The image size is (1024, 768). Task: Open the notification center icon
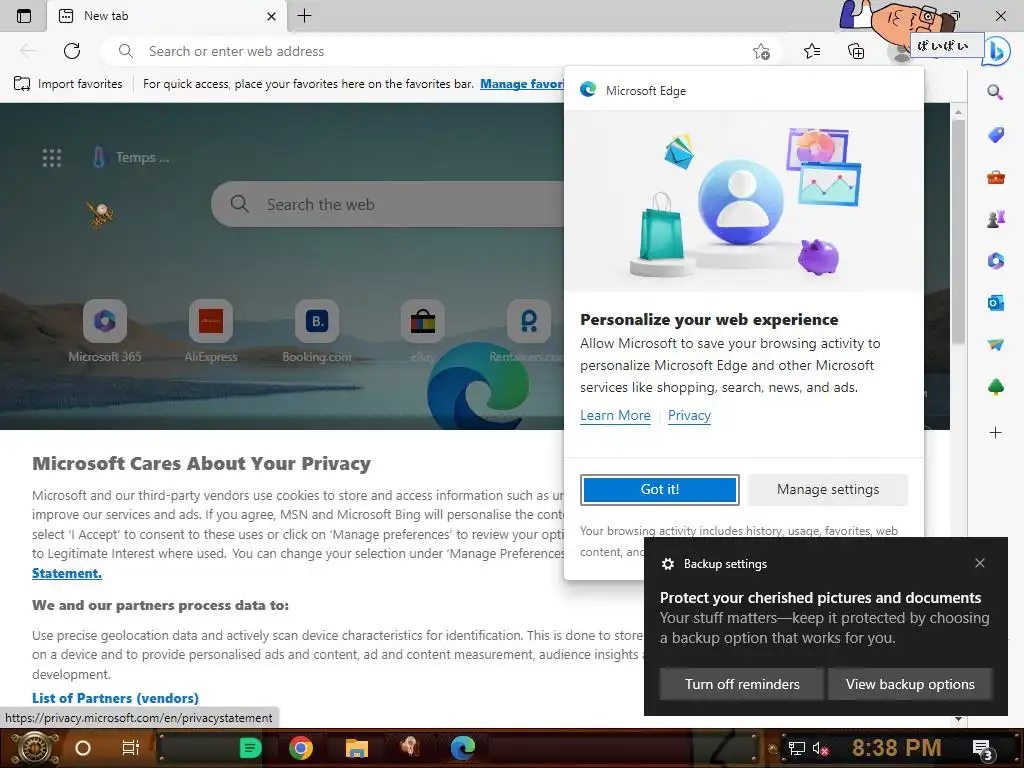[982, 749]
